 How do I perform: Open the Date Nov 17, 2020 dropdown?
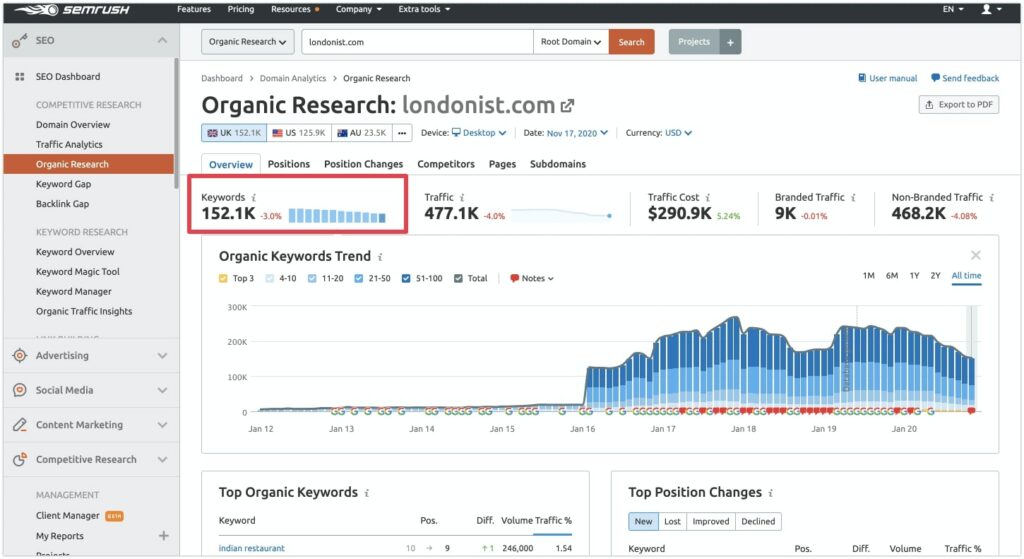coord(577,133)
